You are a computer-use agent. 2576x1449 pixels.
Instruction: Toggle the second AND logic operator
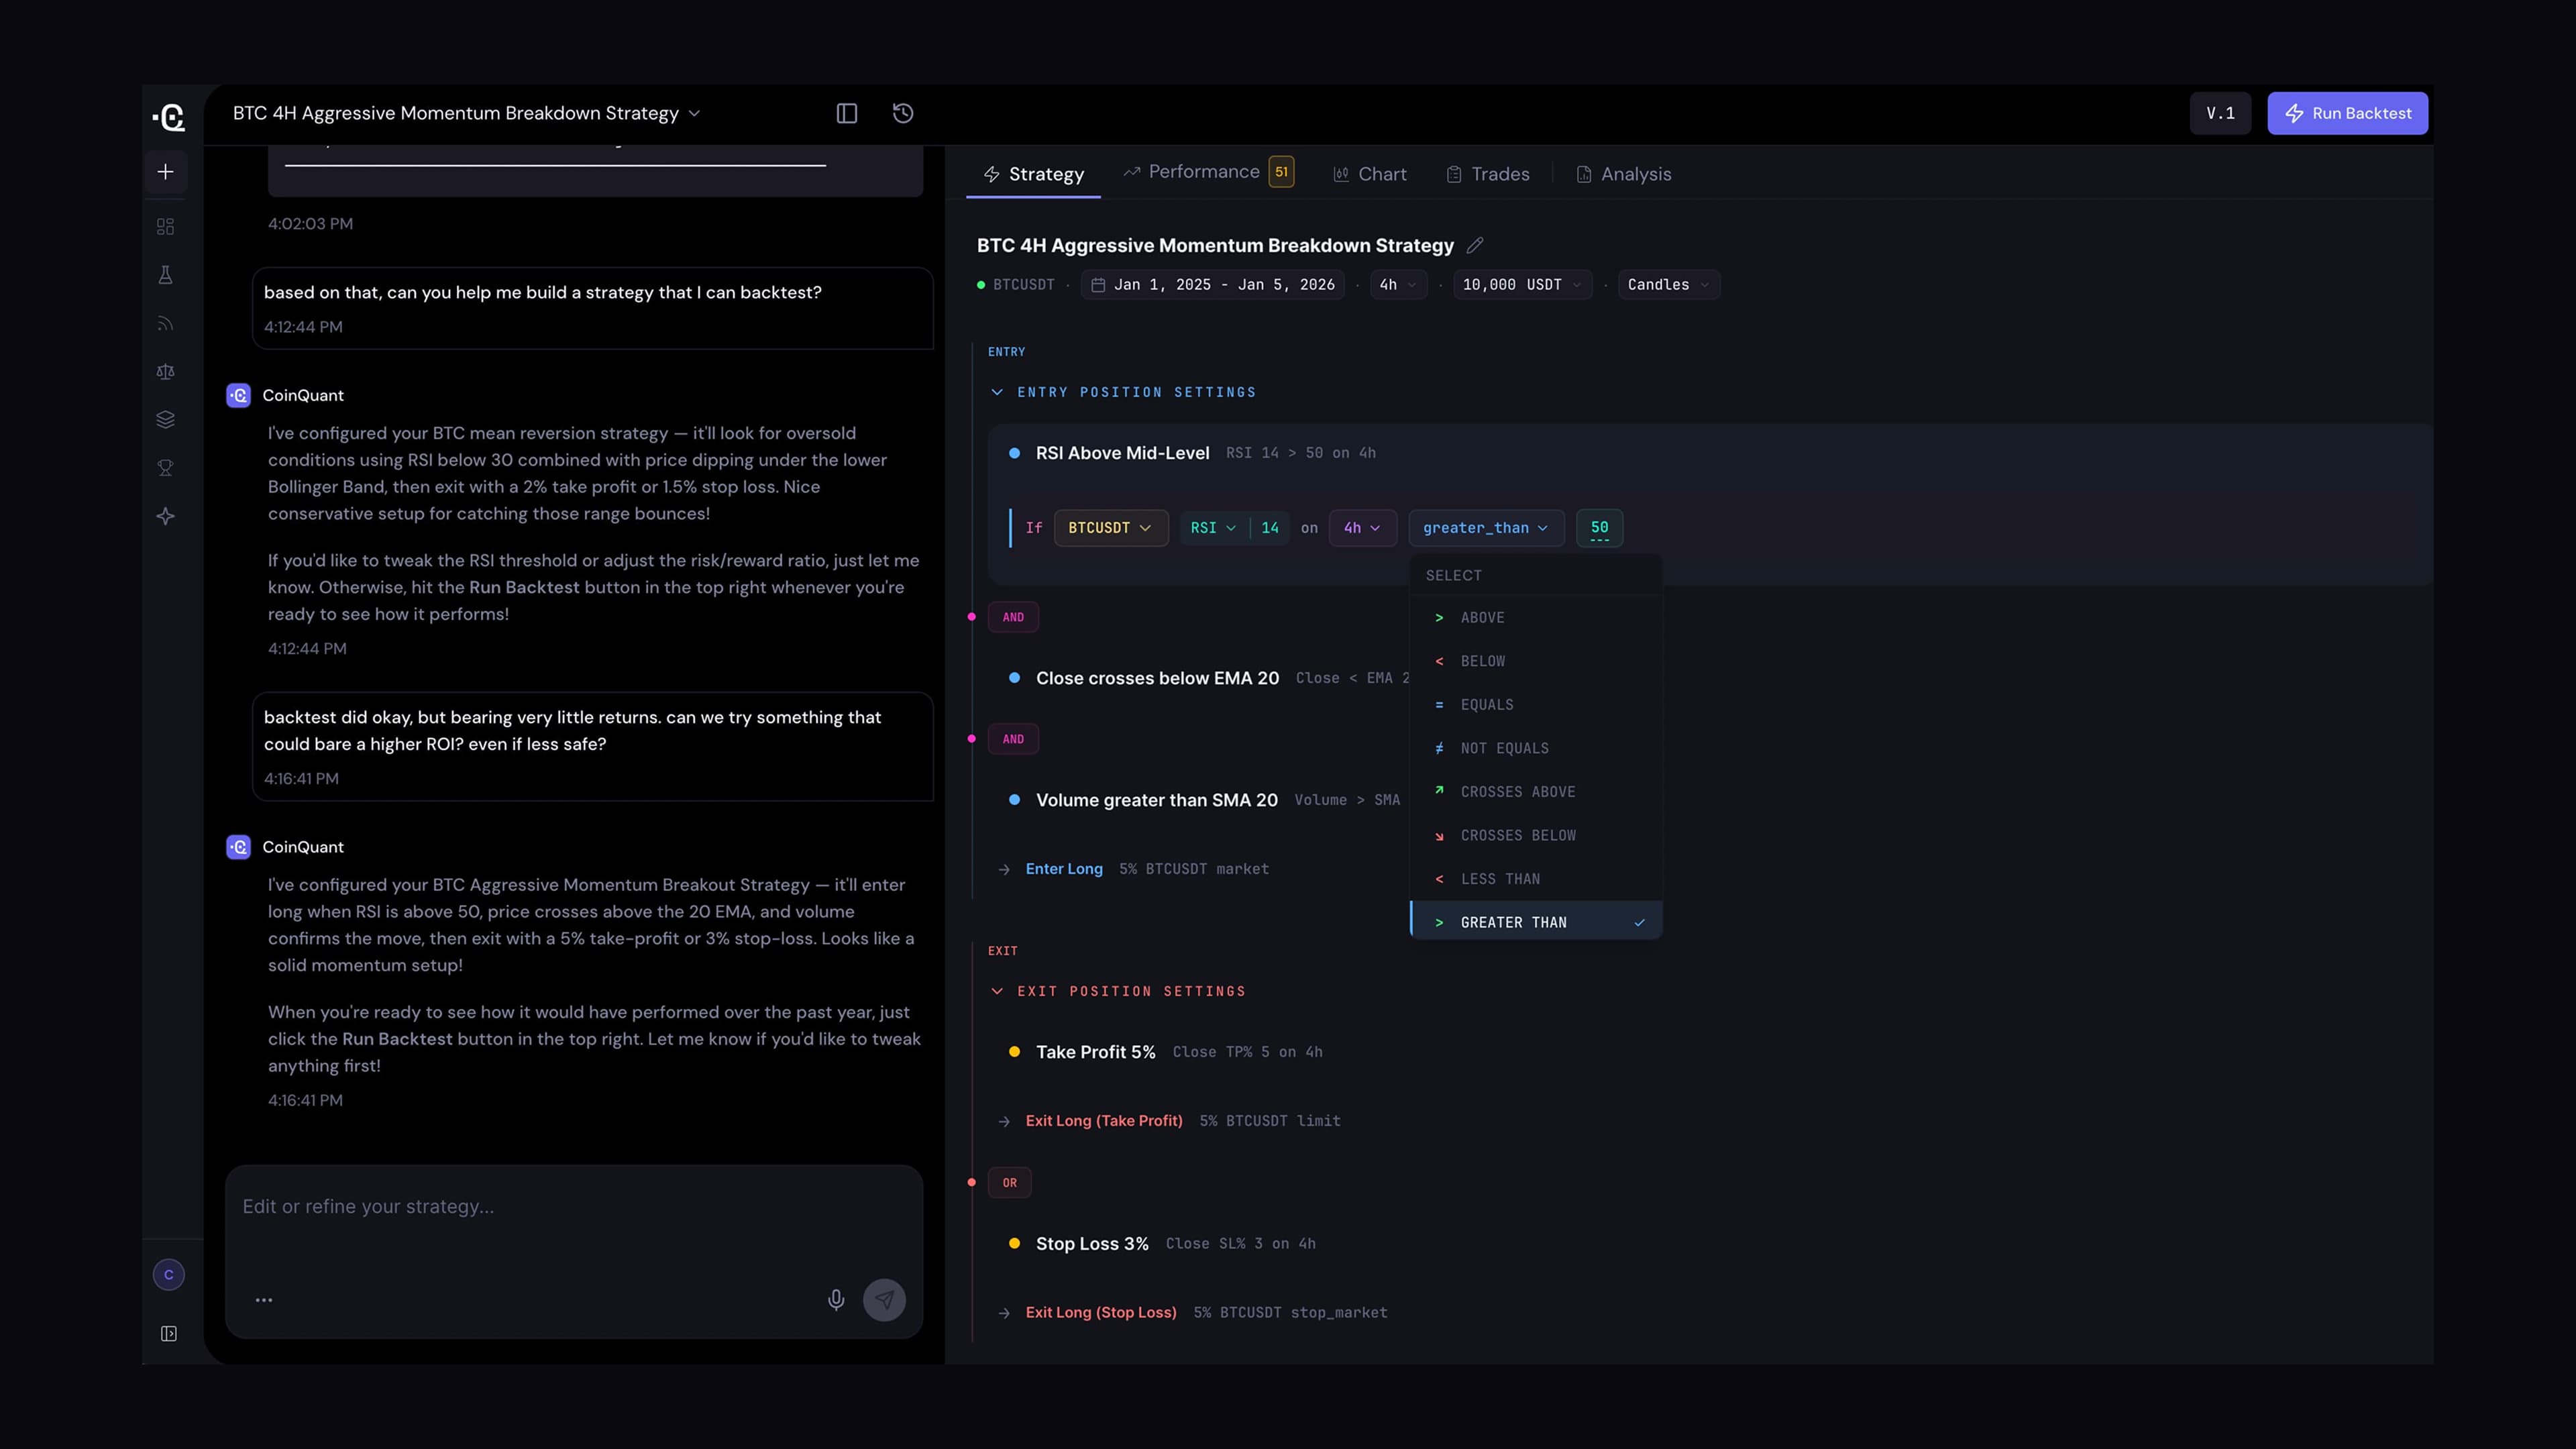[x=1013, y=739]
